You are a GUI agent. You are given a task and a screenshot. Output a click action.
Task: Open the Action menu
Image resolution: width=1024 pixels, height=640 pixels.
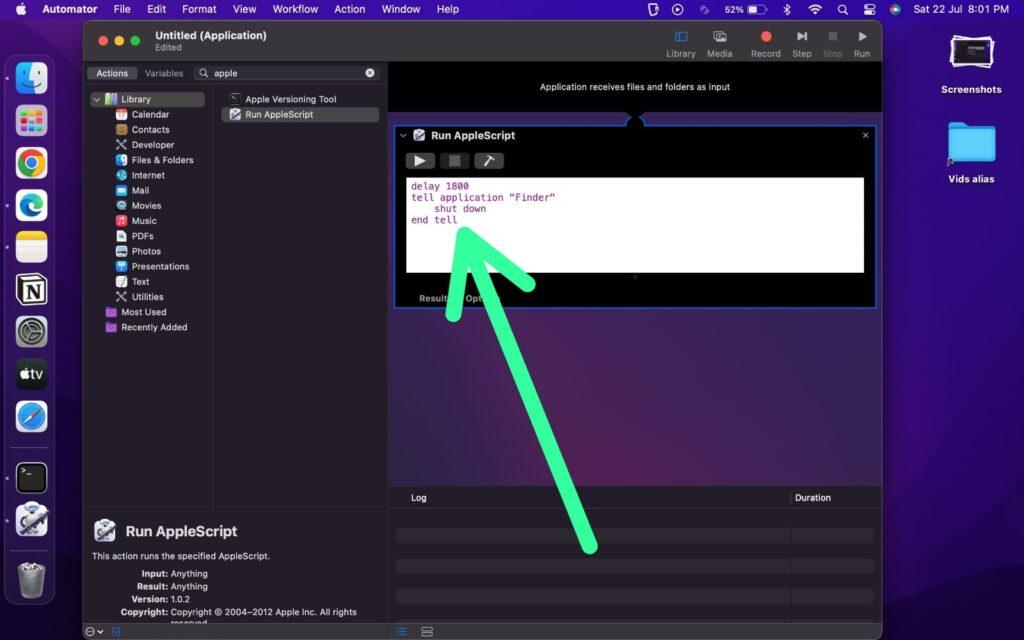pos(349,9)
